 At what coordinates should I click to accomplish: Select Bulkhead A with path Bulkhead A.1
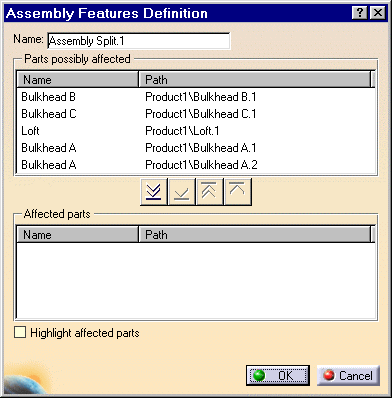click(196, 148)
